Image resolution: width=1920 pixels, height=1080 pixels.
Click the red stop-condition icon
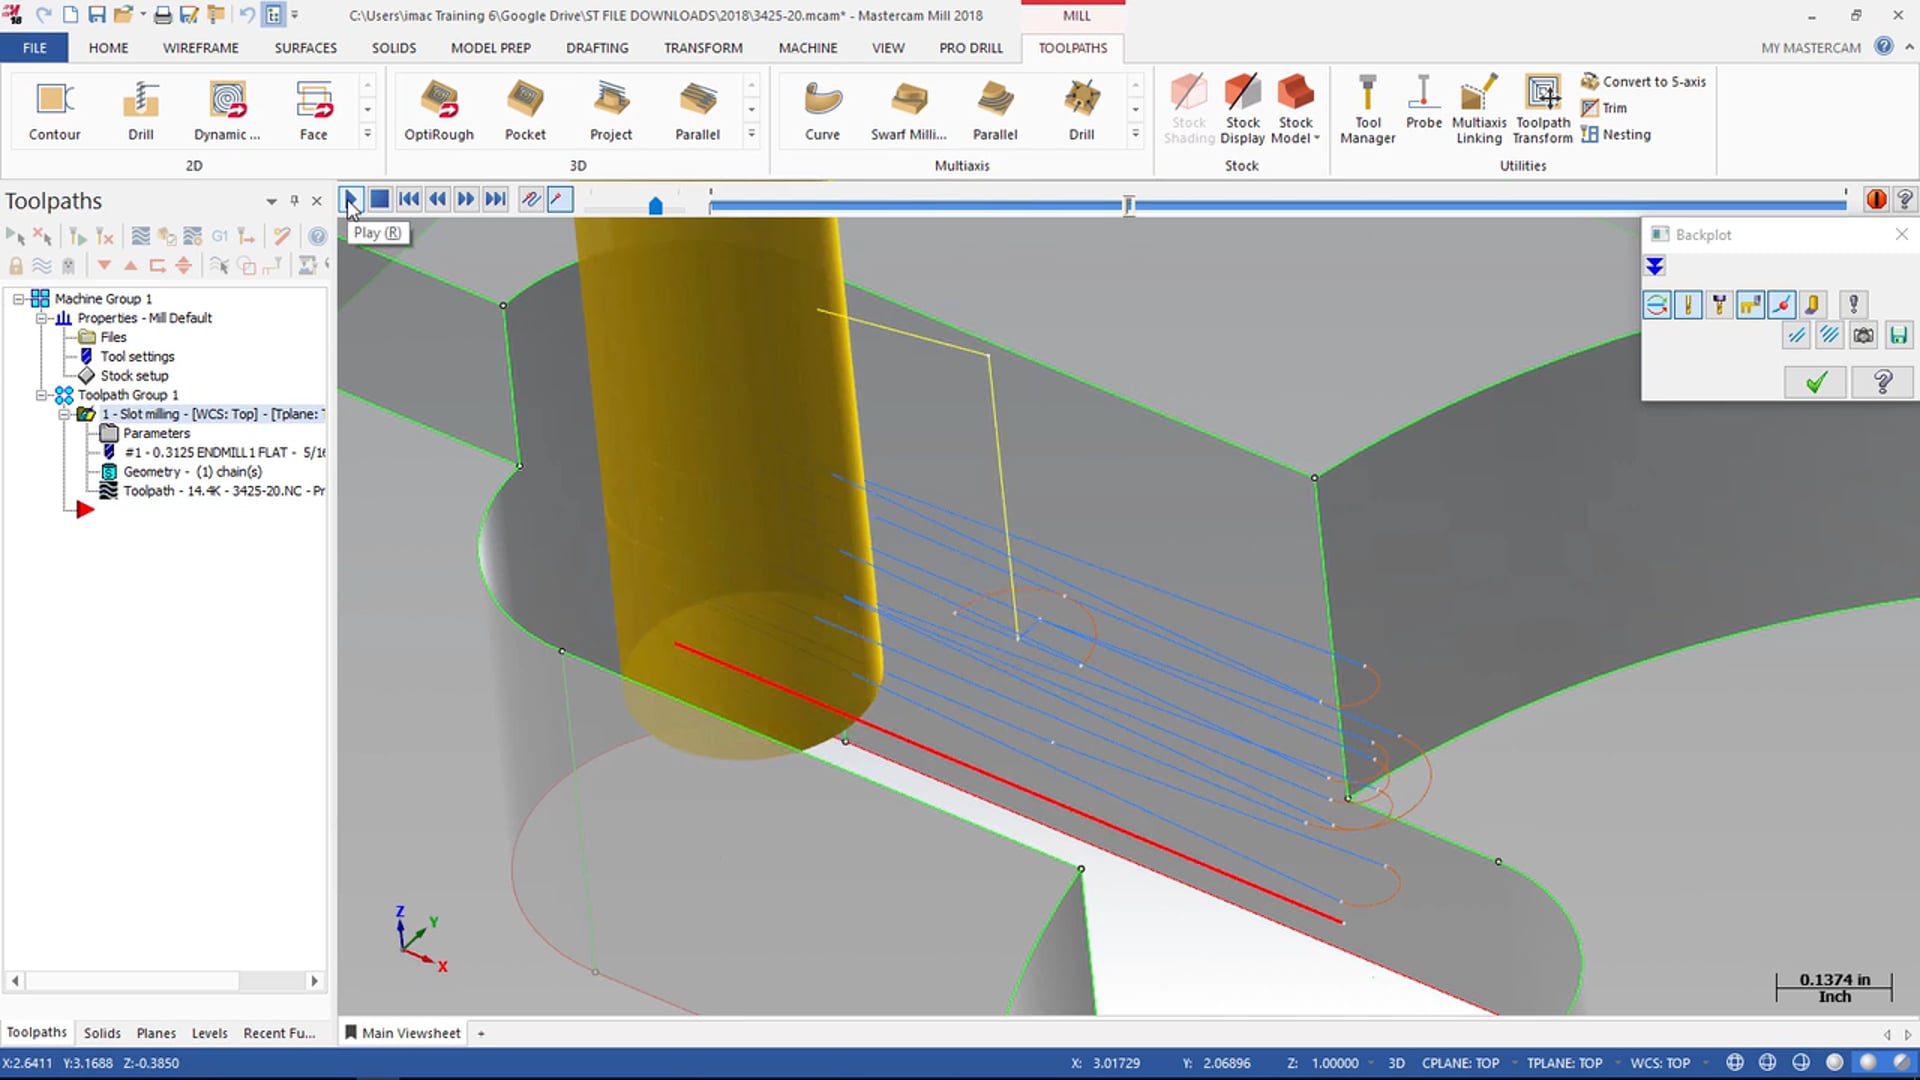point(1876,200)
